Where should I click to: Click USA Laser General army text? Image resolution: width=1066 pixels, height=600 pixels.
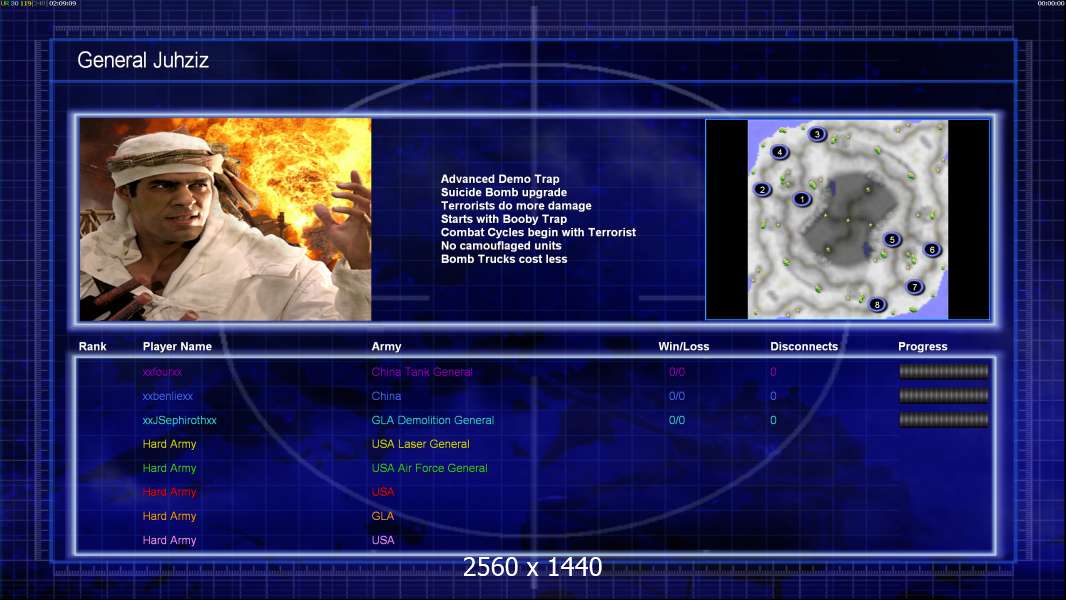click(x=420, y=444)
